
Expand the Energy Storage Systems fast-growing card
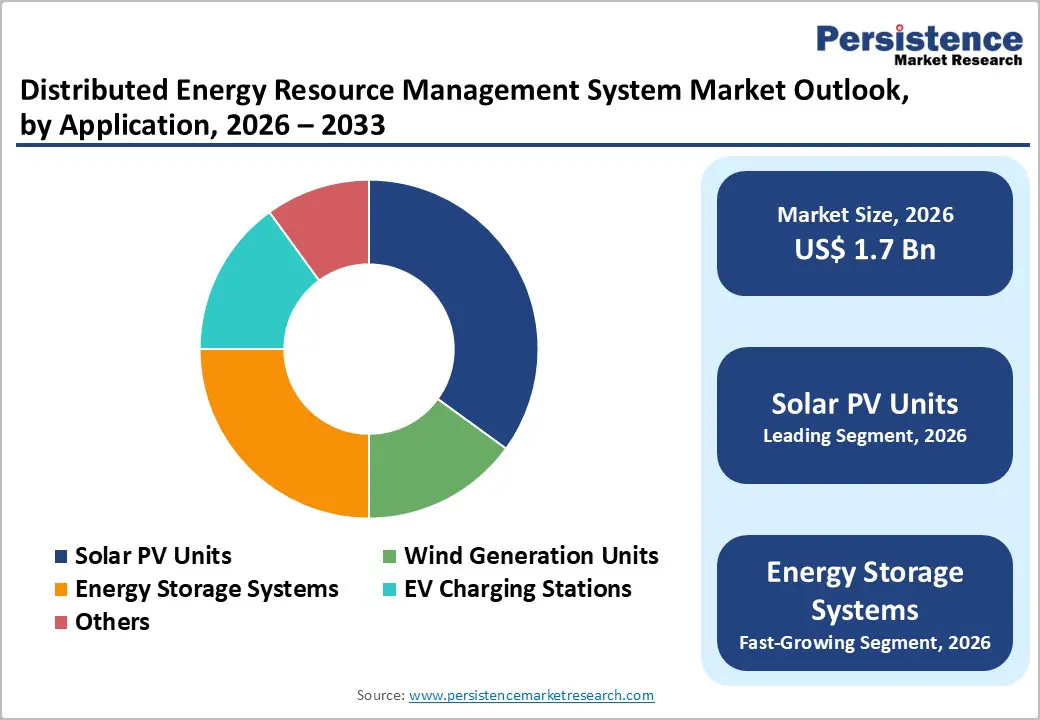[864, 604]
